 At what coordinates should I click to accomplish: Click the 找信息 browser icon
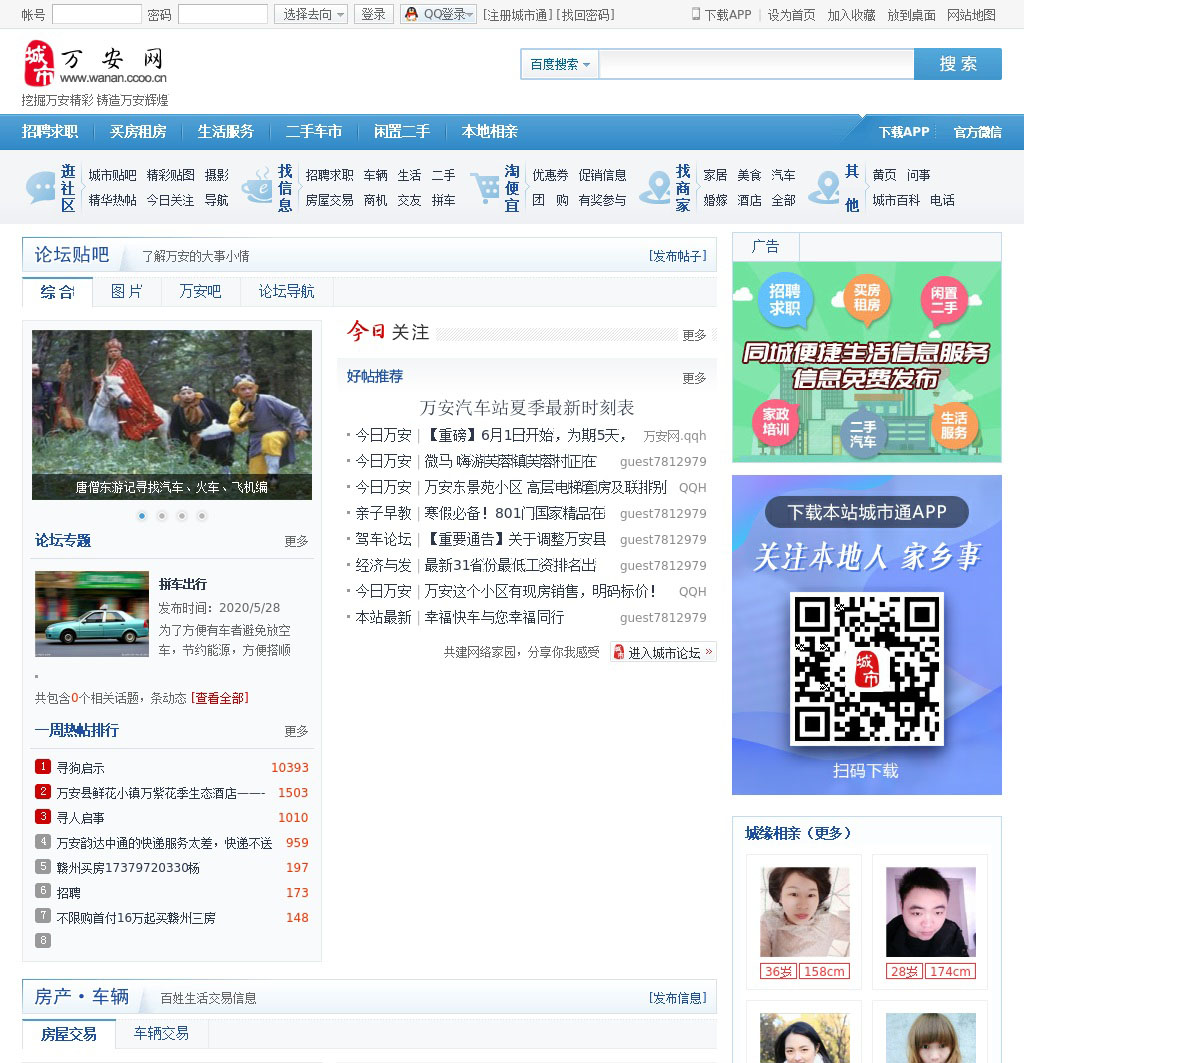coord(257,187)
